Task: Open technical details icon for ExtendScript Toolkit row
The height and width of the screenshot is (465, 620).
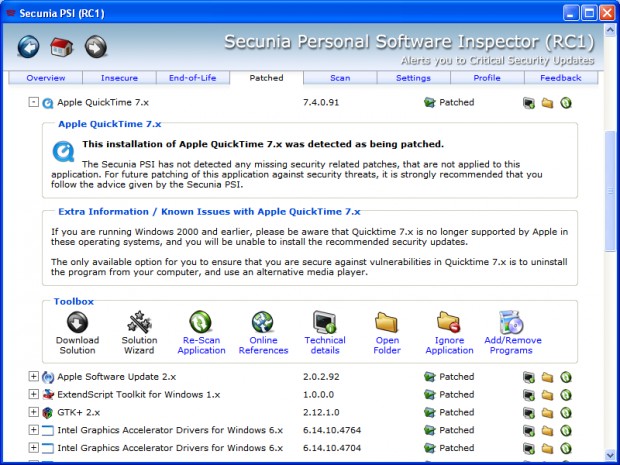Action: point(529,395)
